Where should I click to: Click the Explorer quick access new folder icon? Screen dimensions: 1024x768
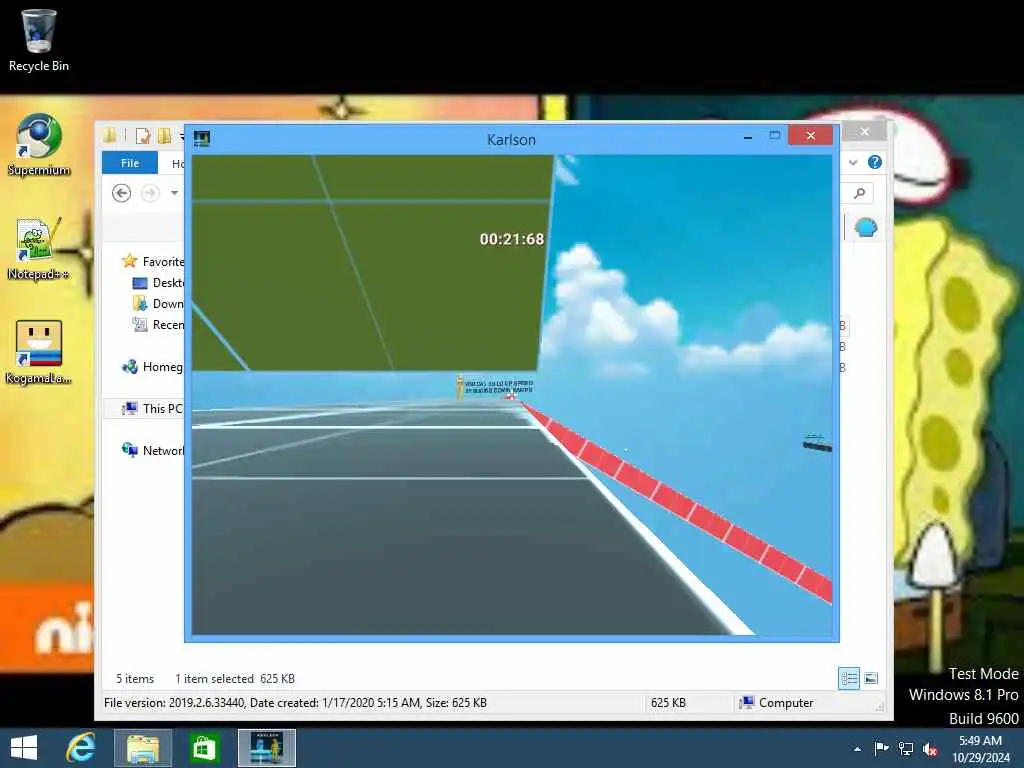pyautogui.click(x=165, y=136)
